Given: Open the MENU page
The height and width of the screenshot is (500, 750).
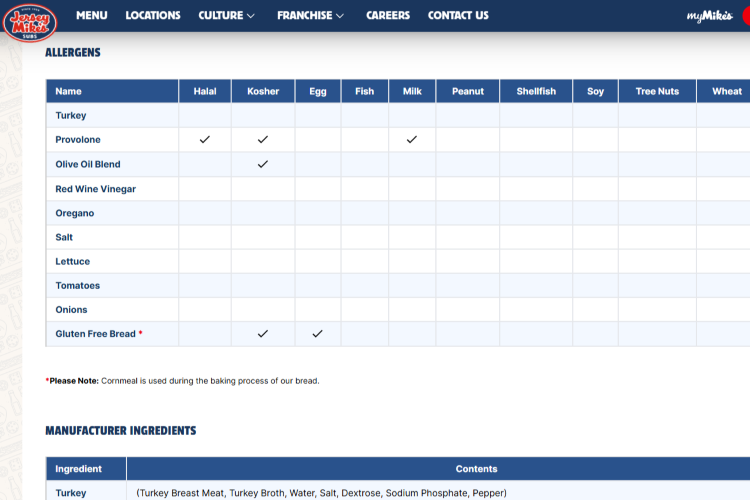Looking at the screenshot, I should pos(91,15).
